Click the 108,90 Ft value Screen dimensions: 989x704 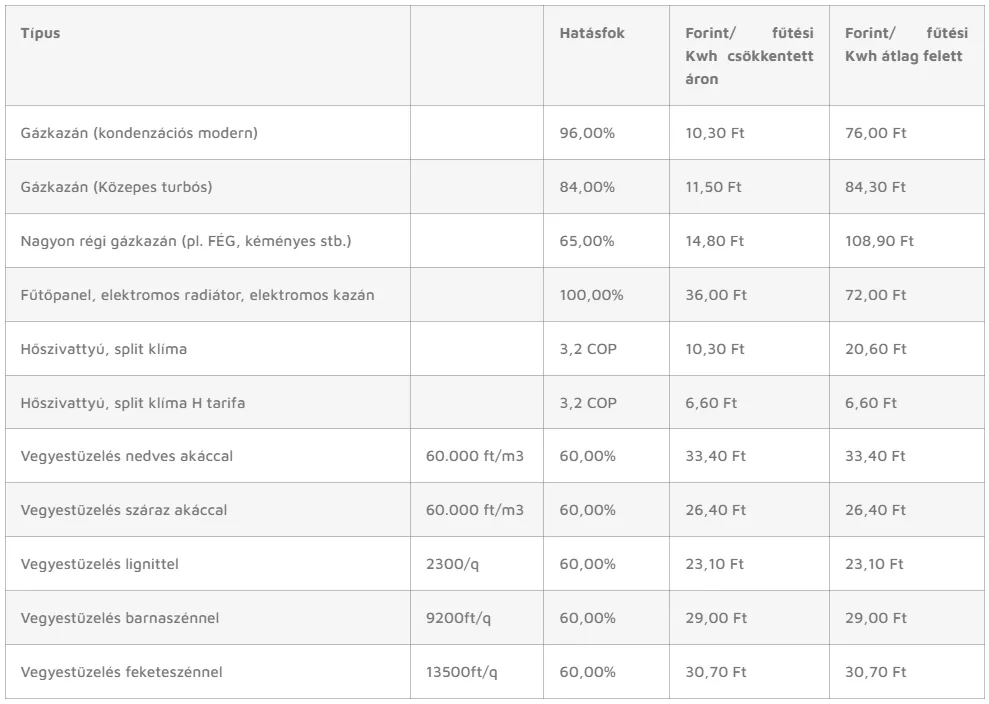(879, 241)
